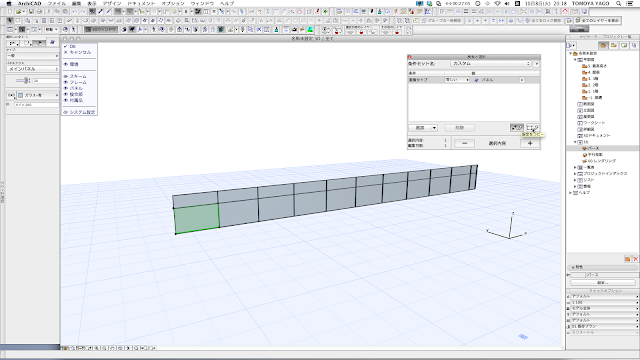This screenshot has width=640, height=360.
Task: Open the 一般 type dropdown in info box
Action: point(33,56)
